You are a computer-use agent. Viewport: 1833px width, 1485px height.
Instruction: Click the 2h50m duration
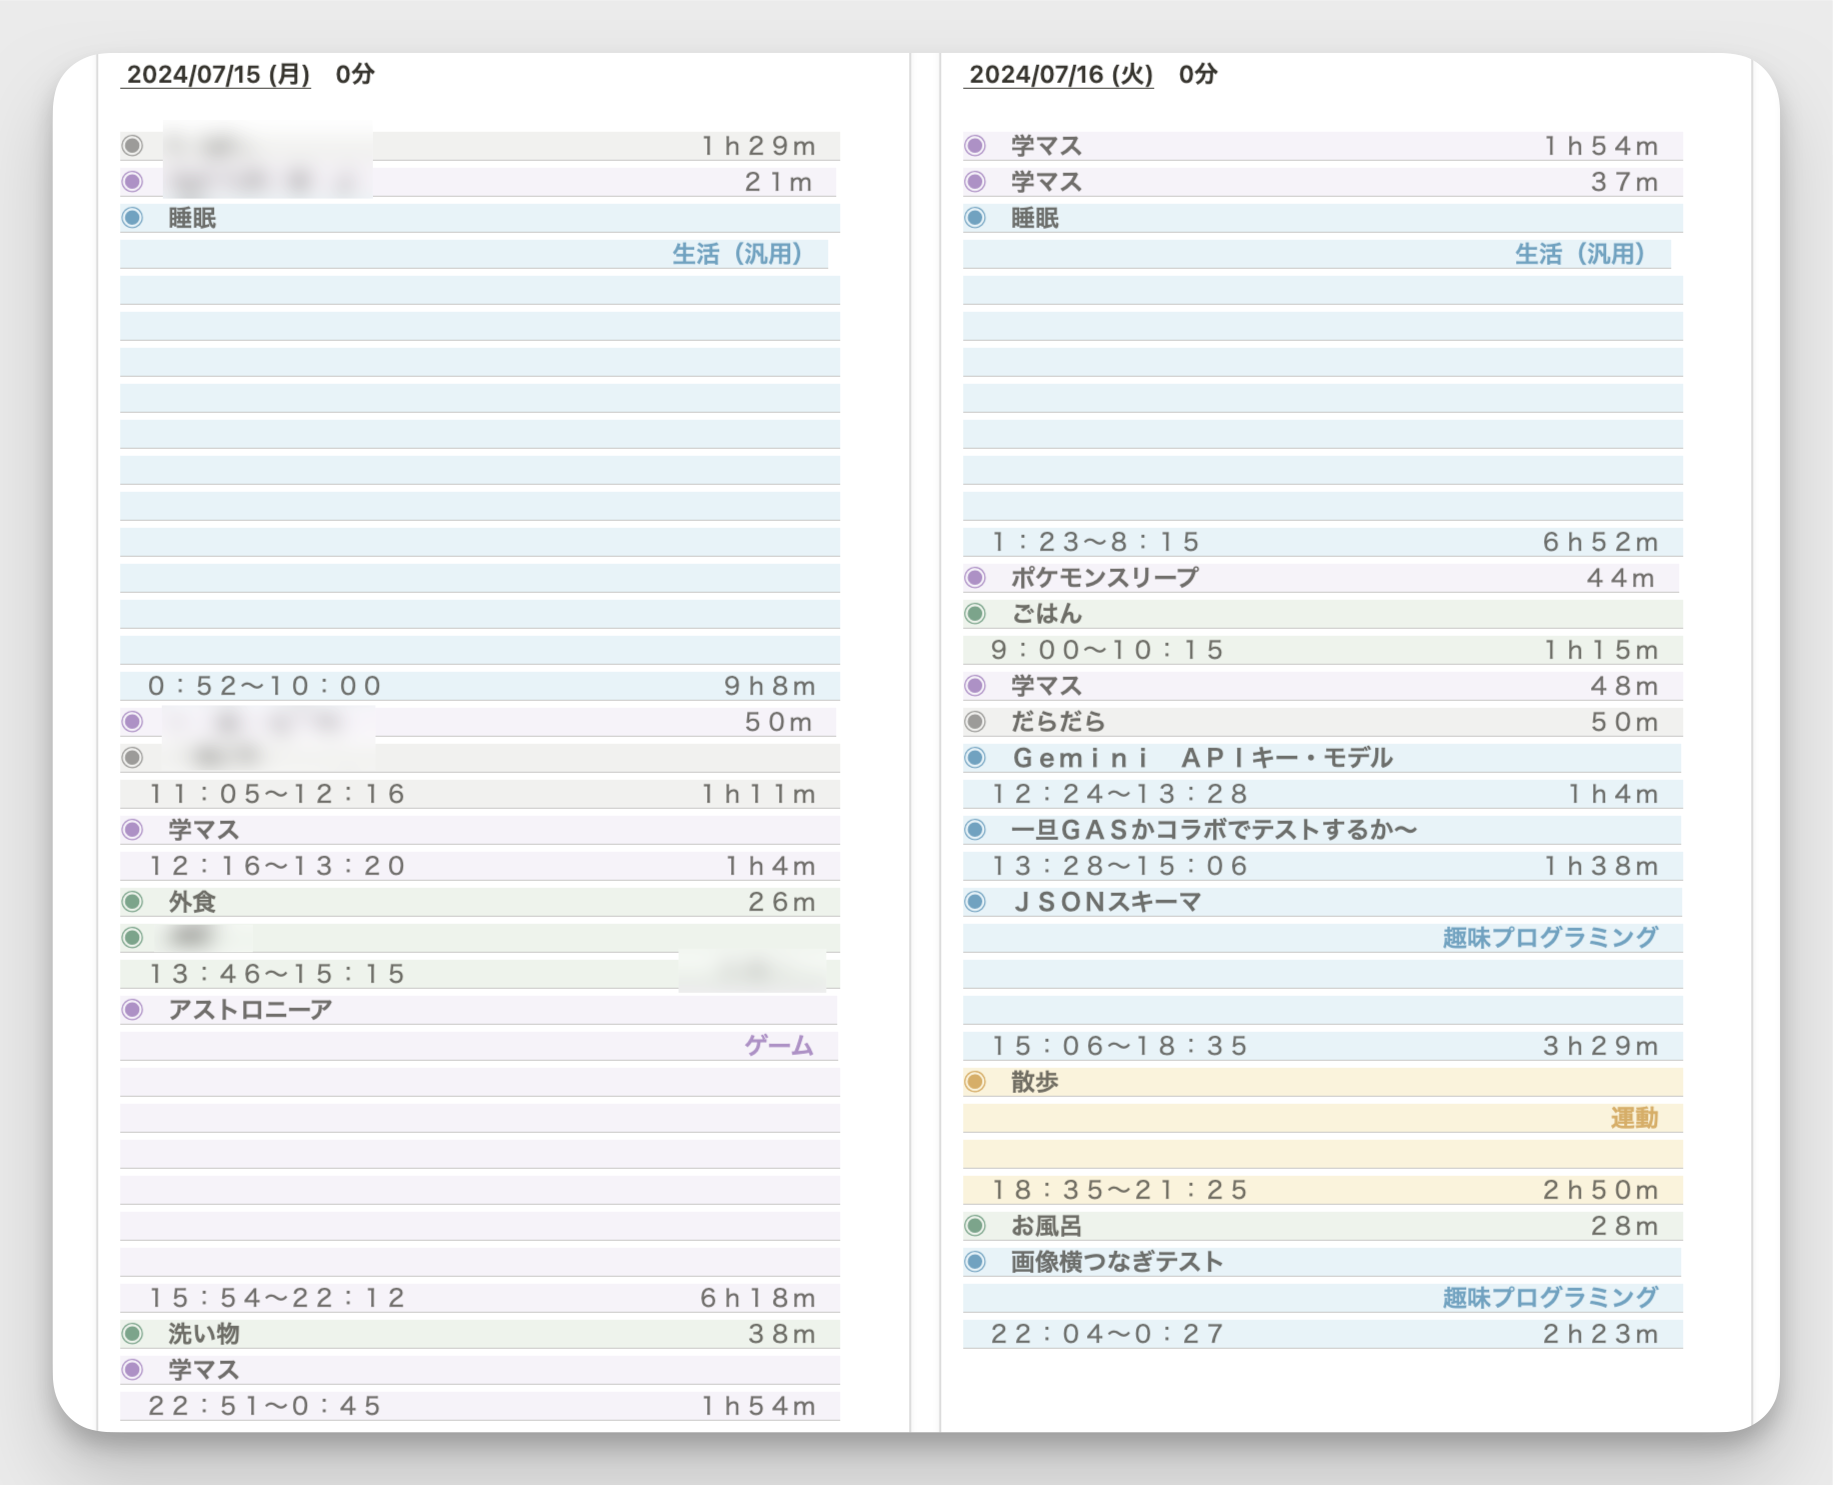click(1601, 1190)
